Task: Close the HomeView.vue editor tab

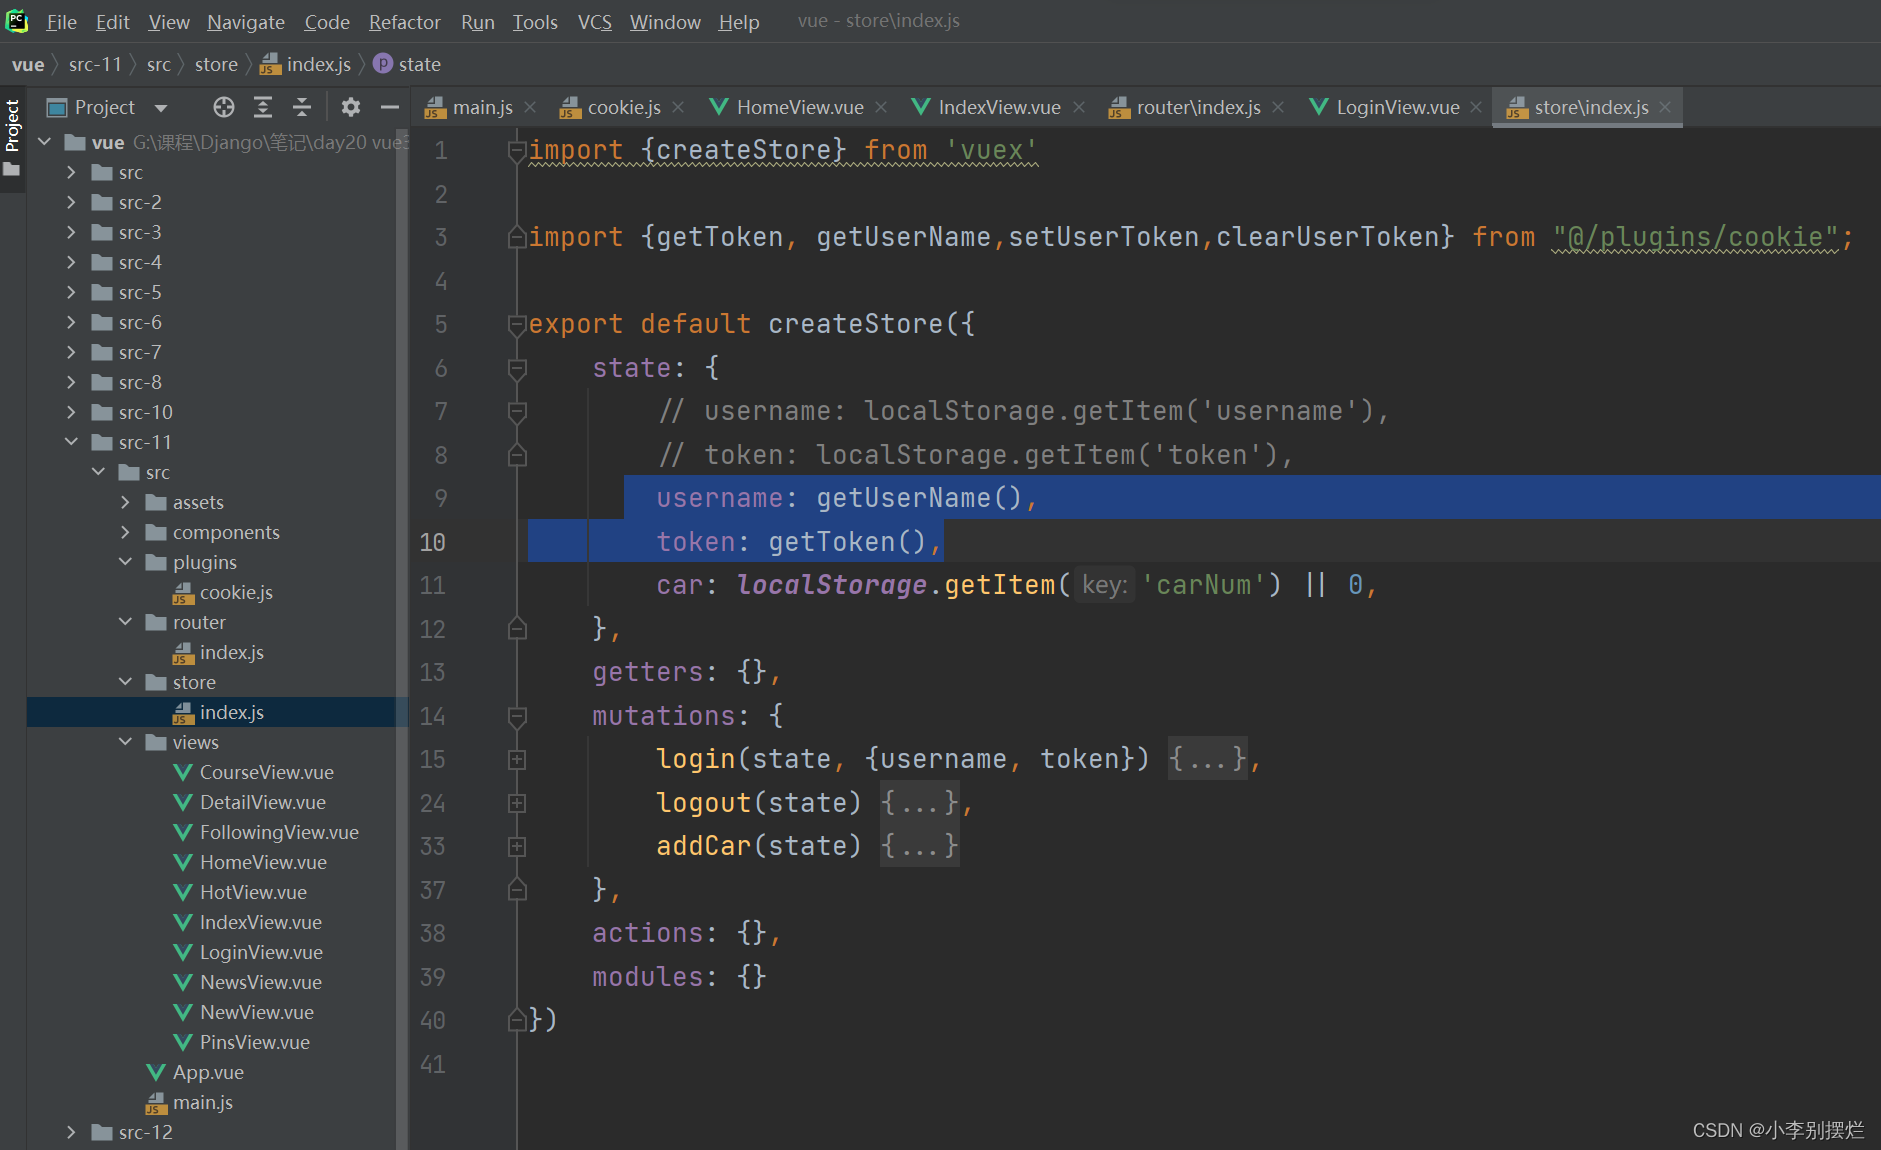Action: (x=881, y=107)
